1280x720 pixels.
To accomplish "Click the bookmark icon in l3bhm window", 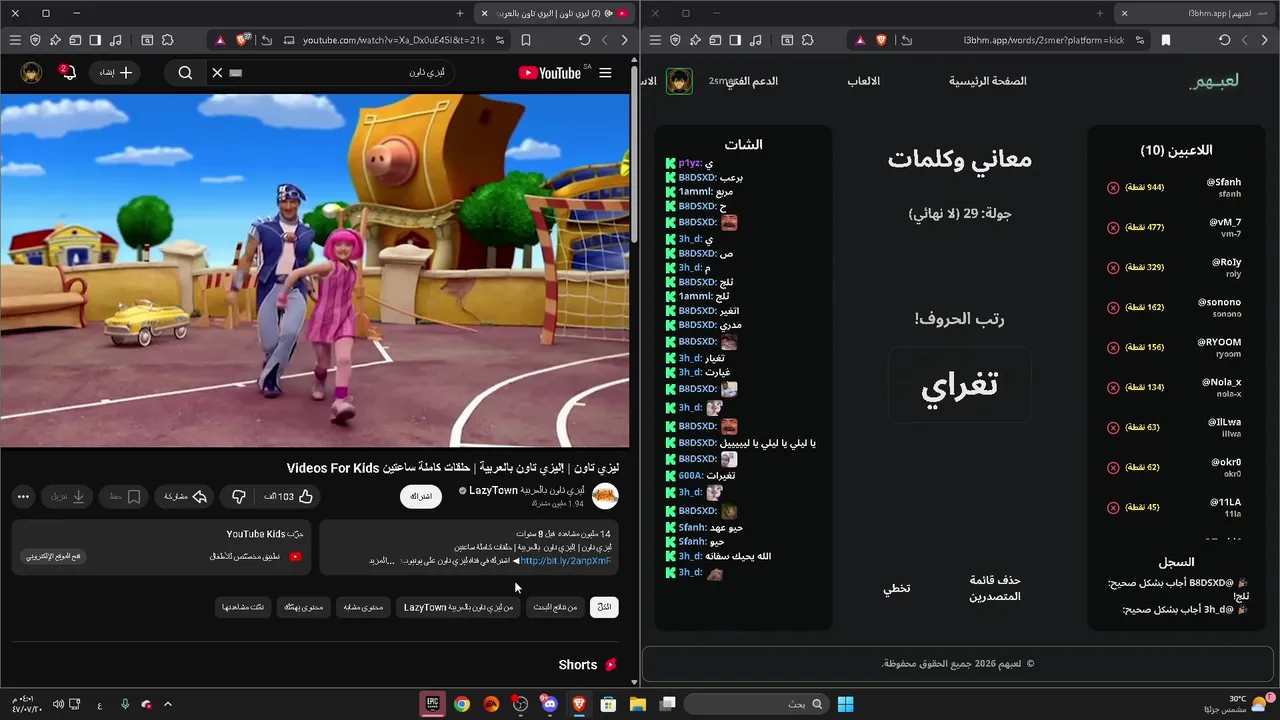I will point(1166,40).
